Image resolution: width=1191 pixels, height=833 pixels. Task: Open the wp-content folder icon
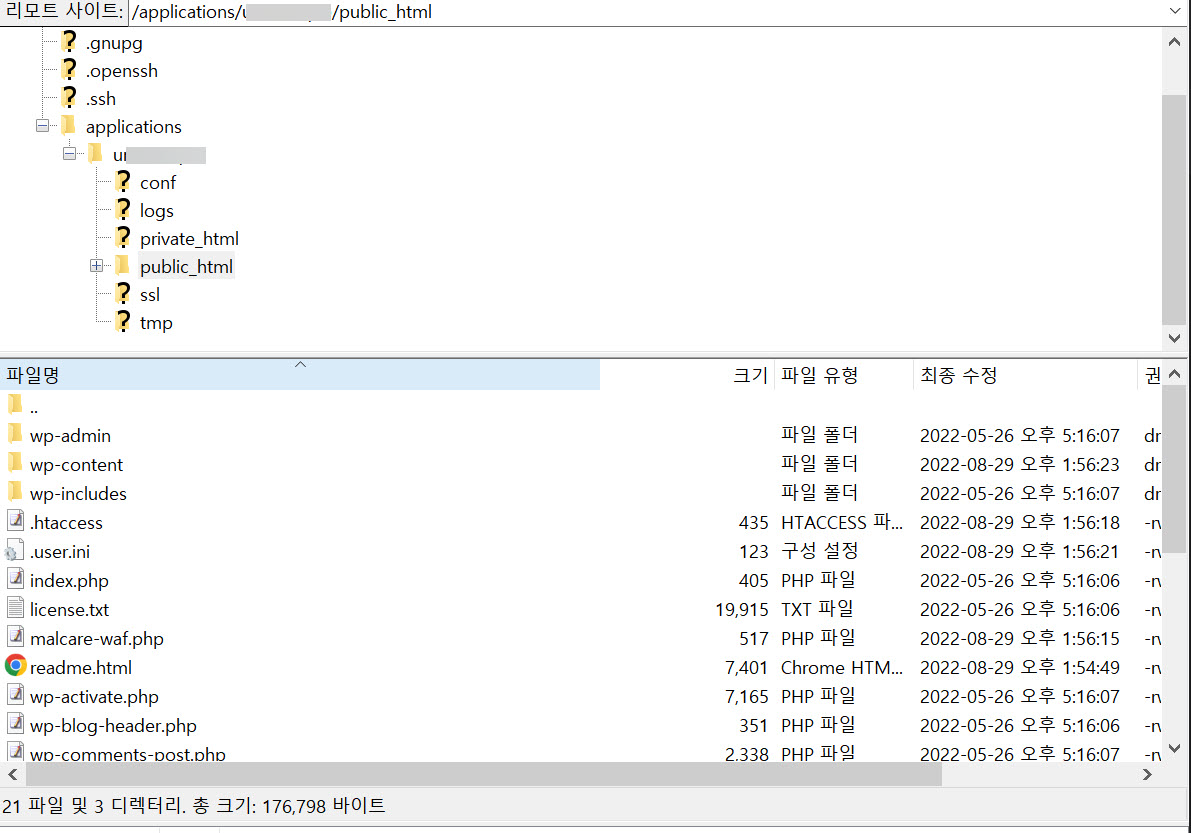(16, 464)
